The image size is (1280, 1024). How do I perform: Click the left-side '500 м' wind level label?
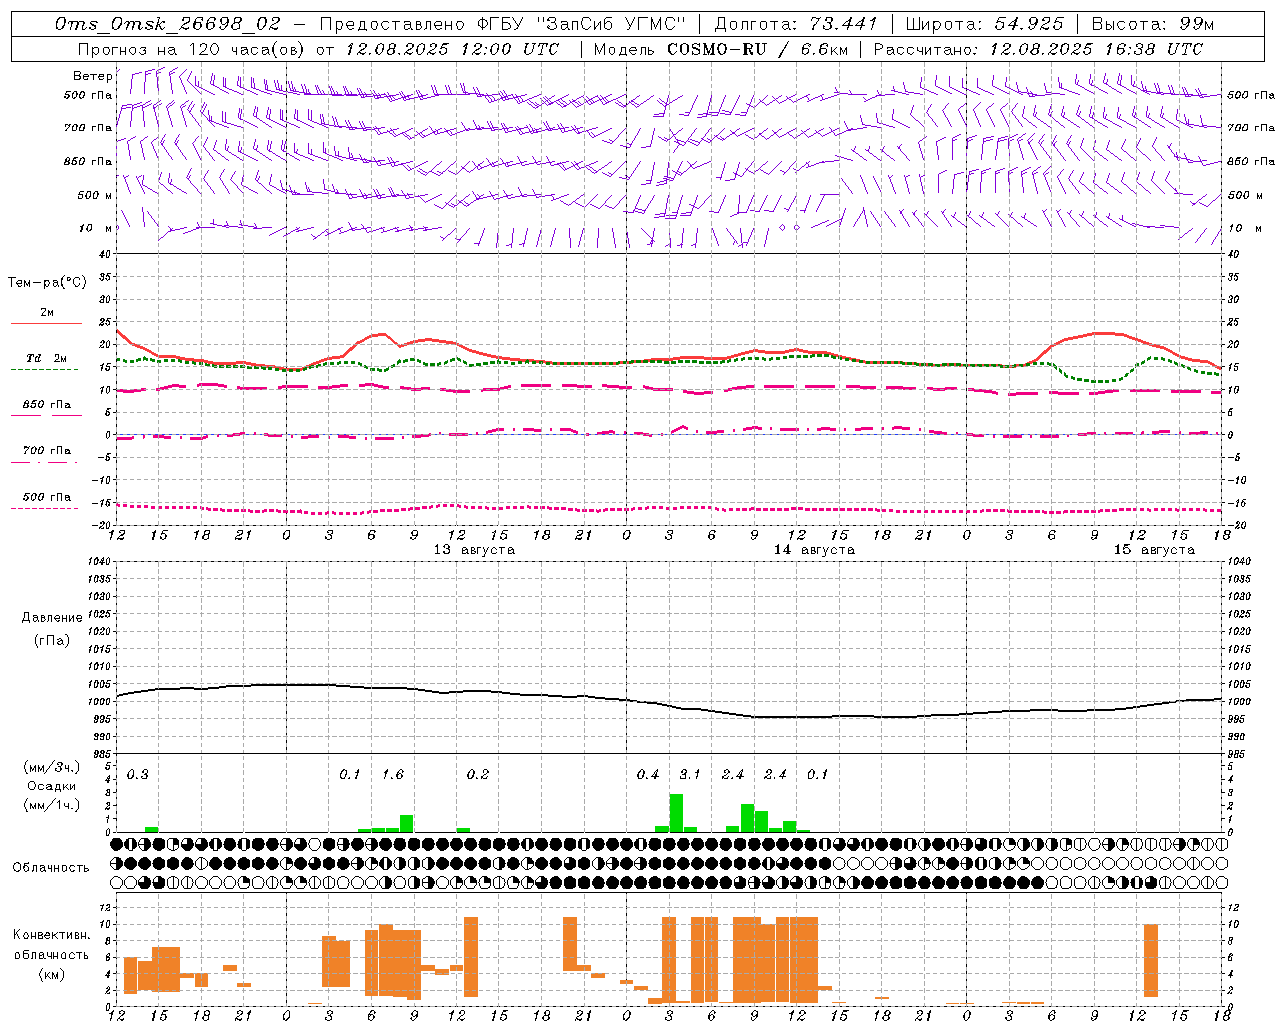tap(95, 195)
